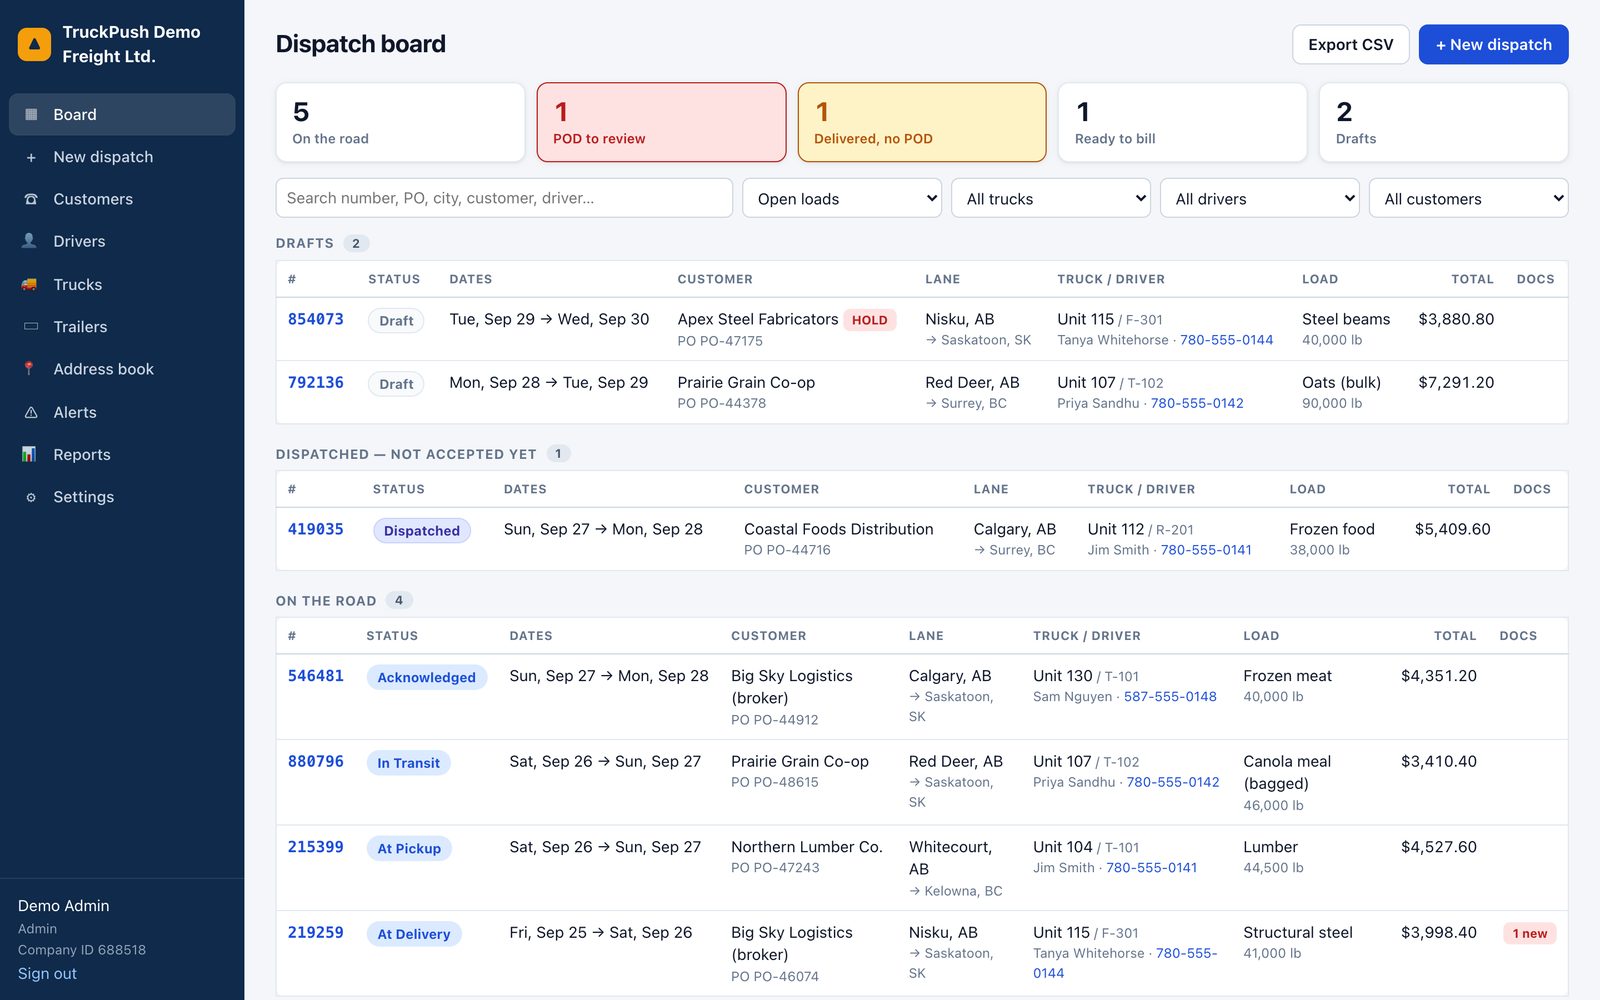Click the In Transit status badge
1600x1000 pixels.
(x=408, y=763)
